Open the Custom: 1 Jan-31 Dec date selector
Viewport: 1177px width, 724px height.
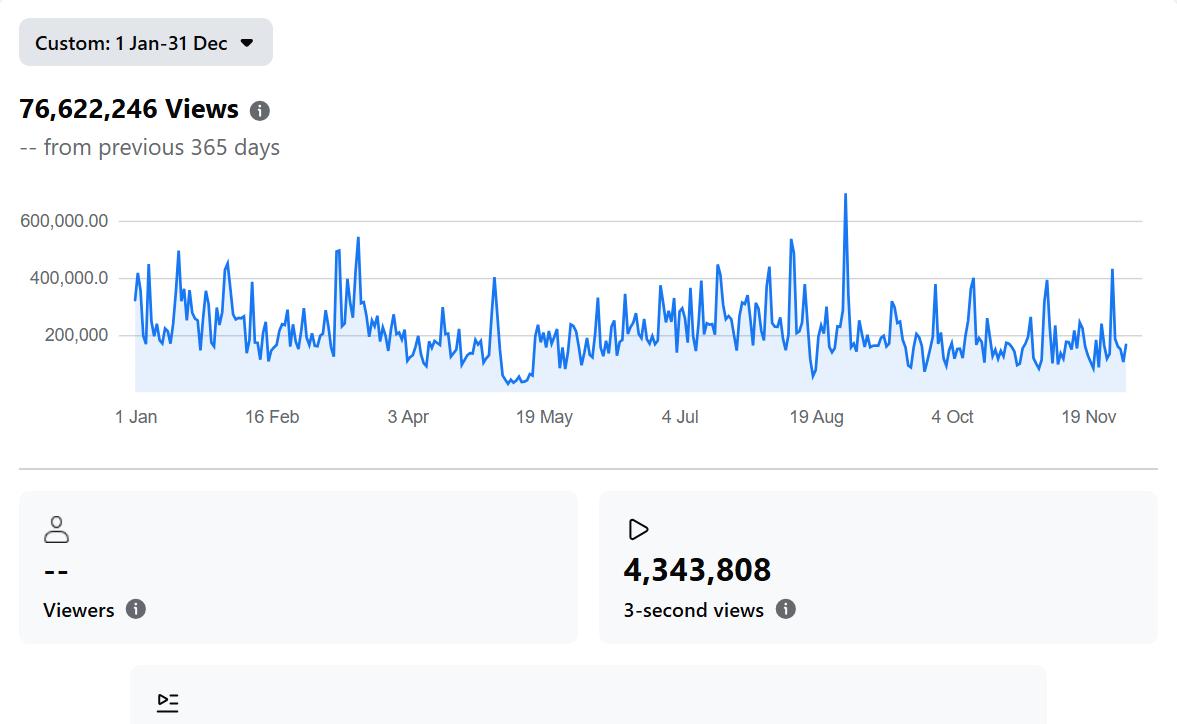pos(145,43)
